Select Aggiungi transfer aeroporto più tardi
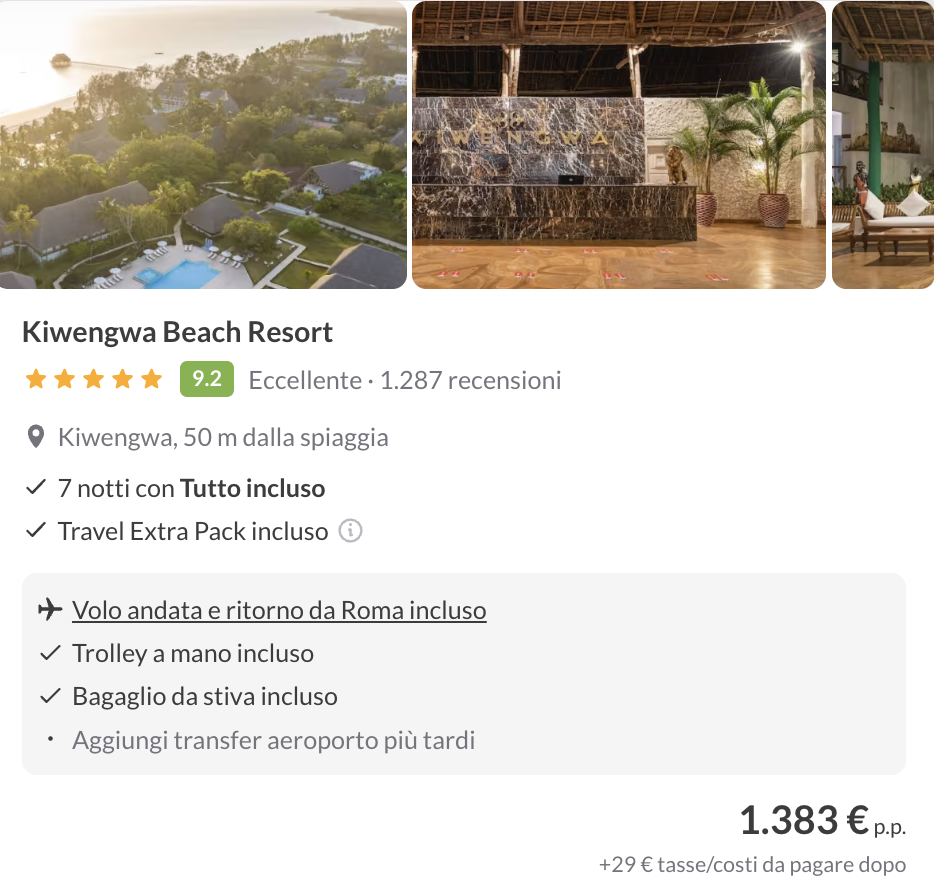 coord(273,741)
